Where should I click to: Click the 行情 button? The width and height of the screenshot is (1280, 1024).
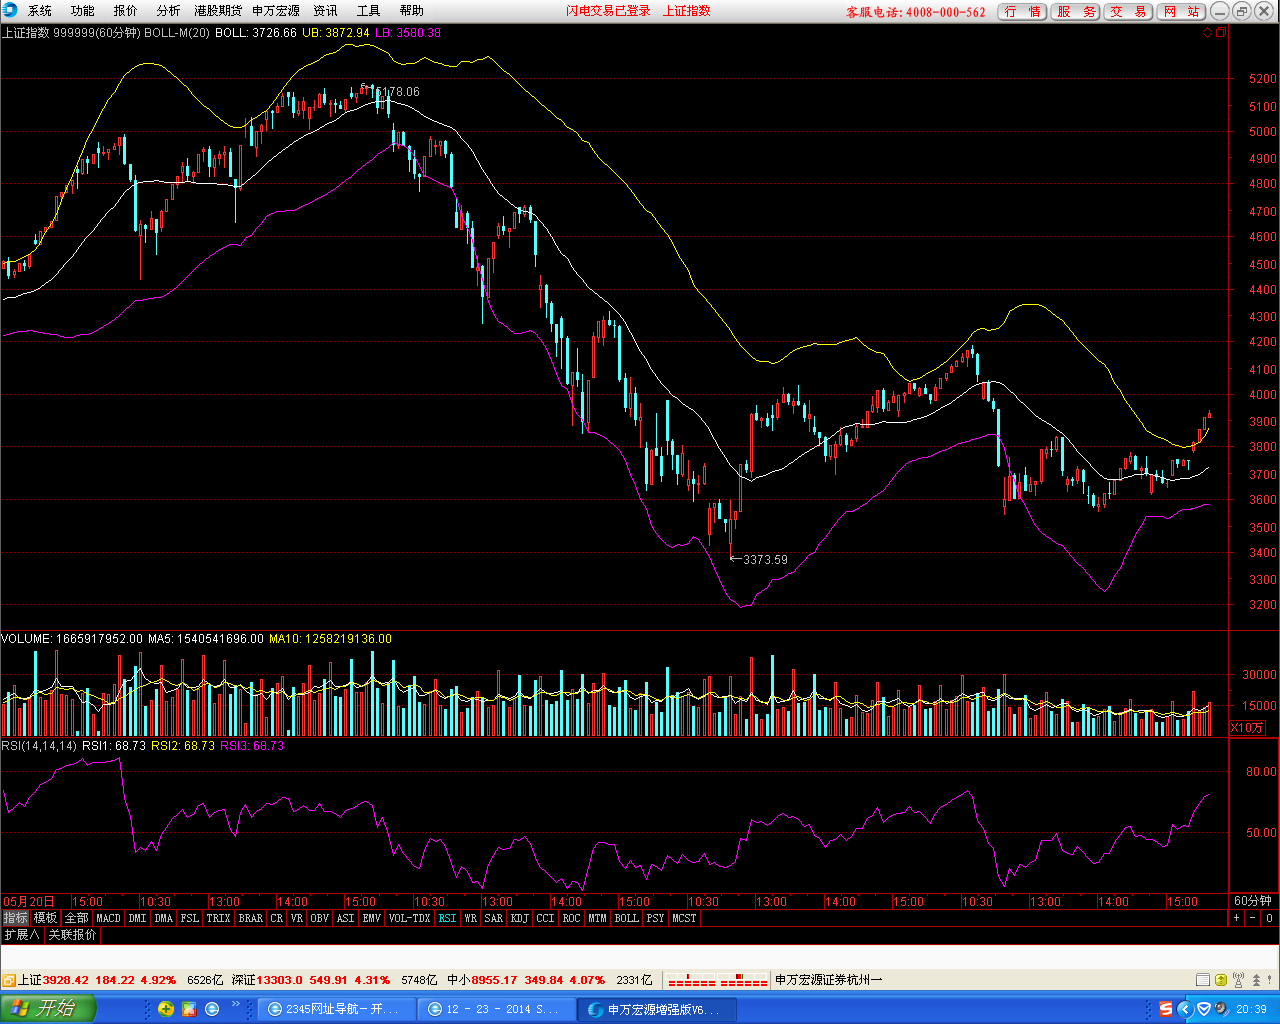[x=1023, y=12]
